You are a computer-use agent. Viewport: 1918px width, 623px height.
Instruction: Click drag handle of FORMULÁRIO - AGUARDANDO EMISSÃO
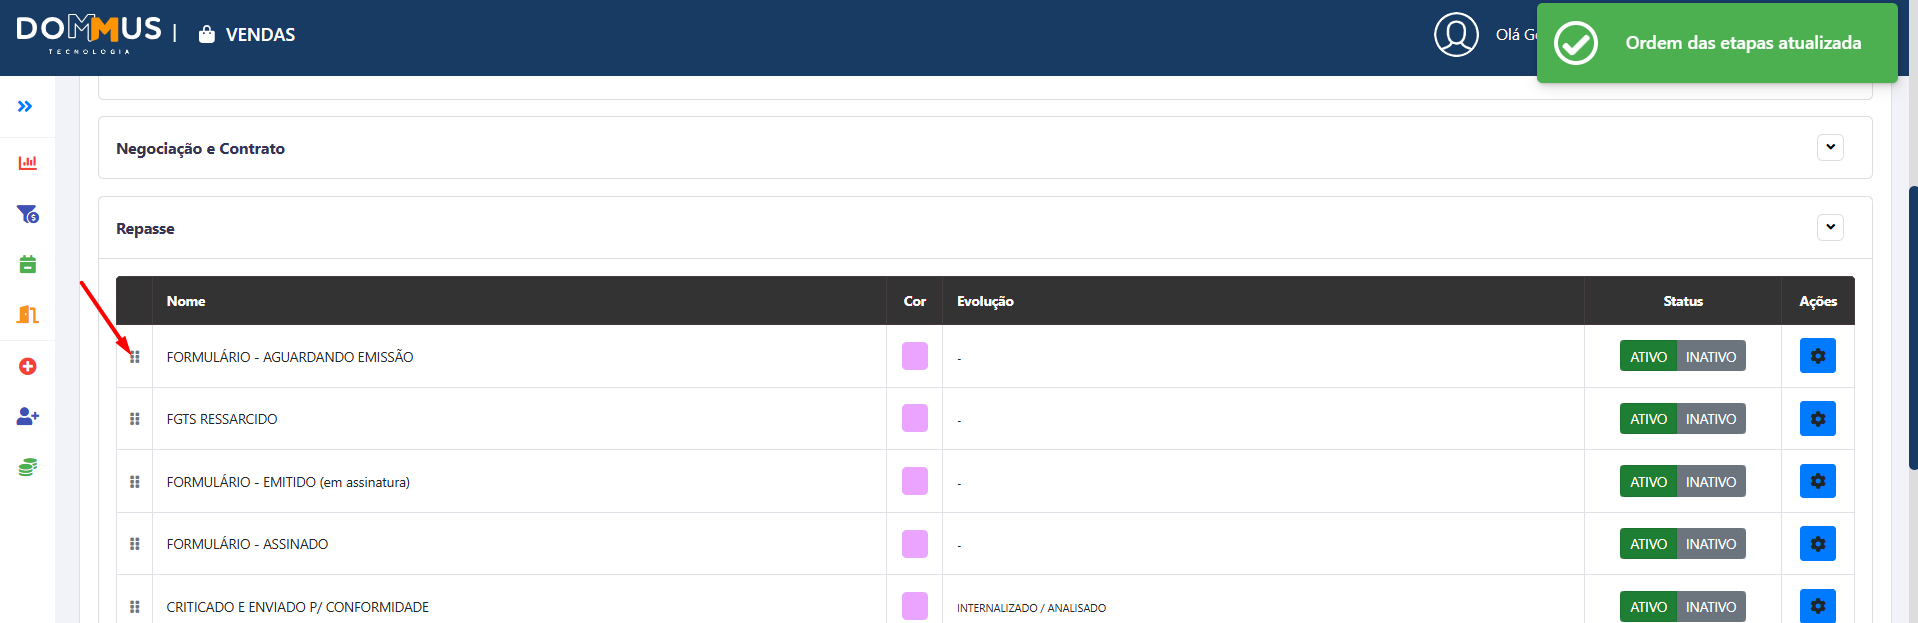point(135,357)
